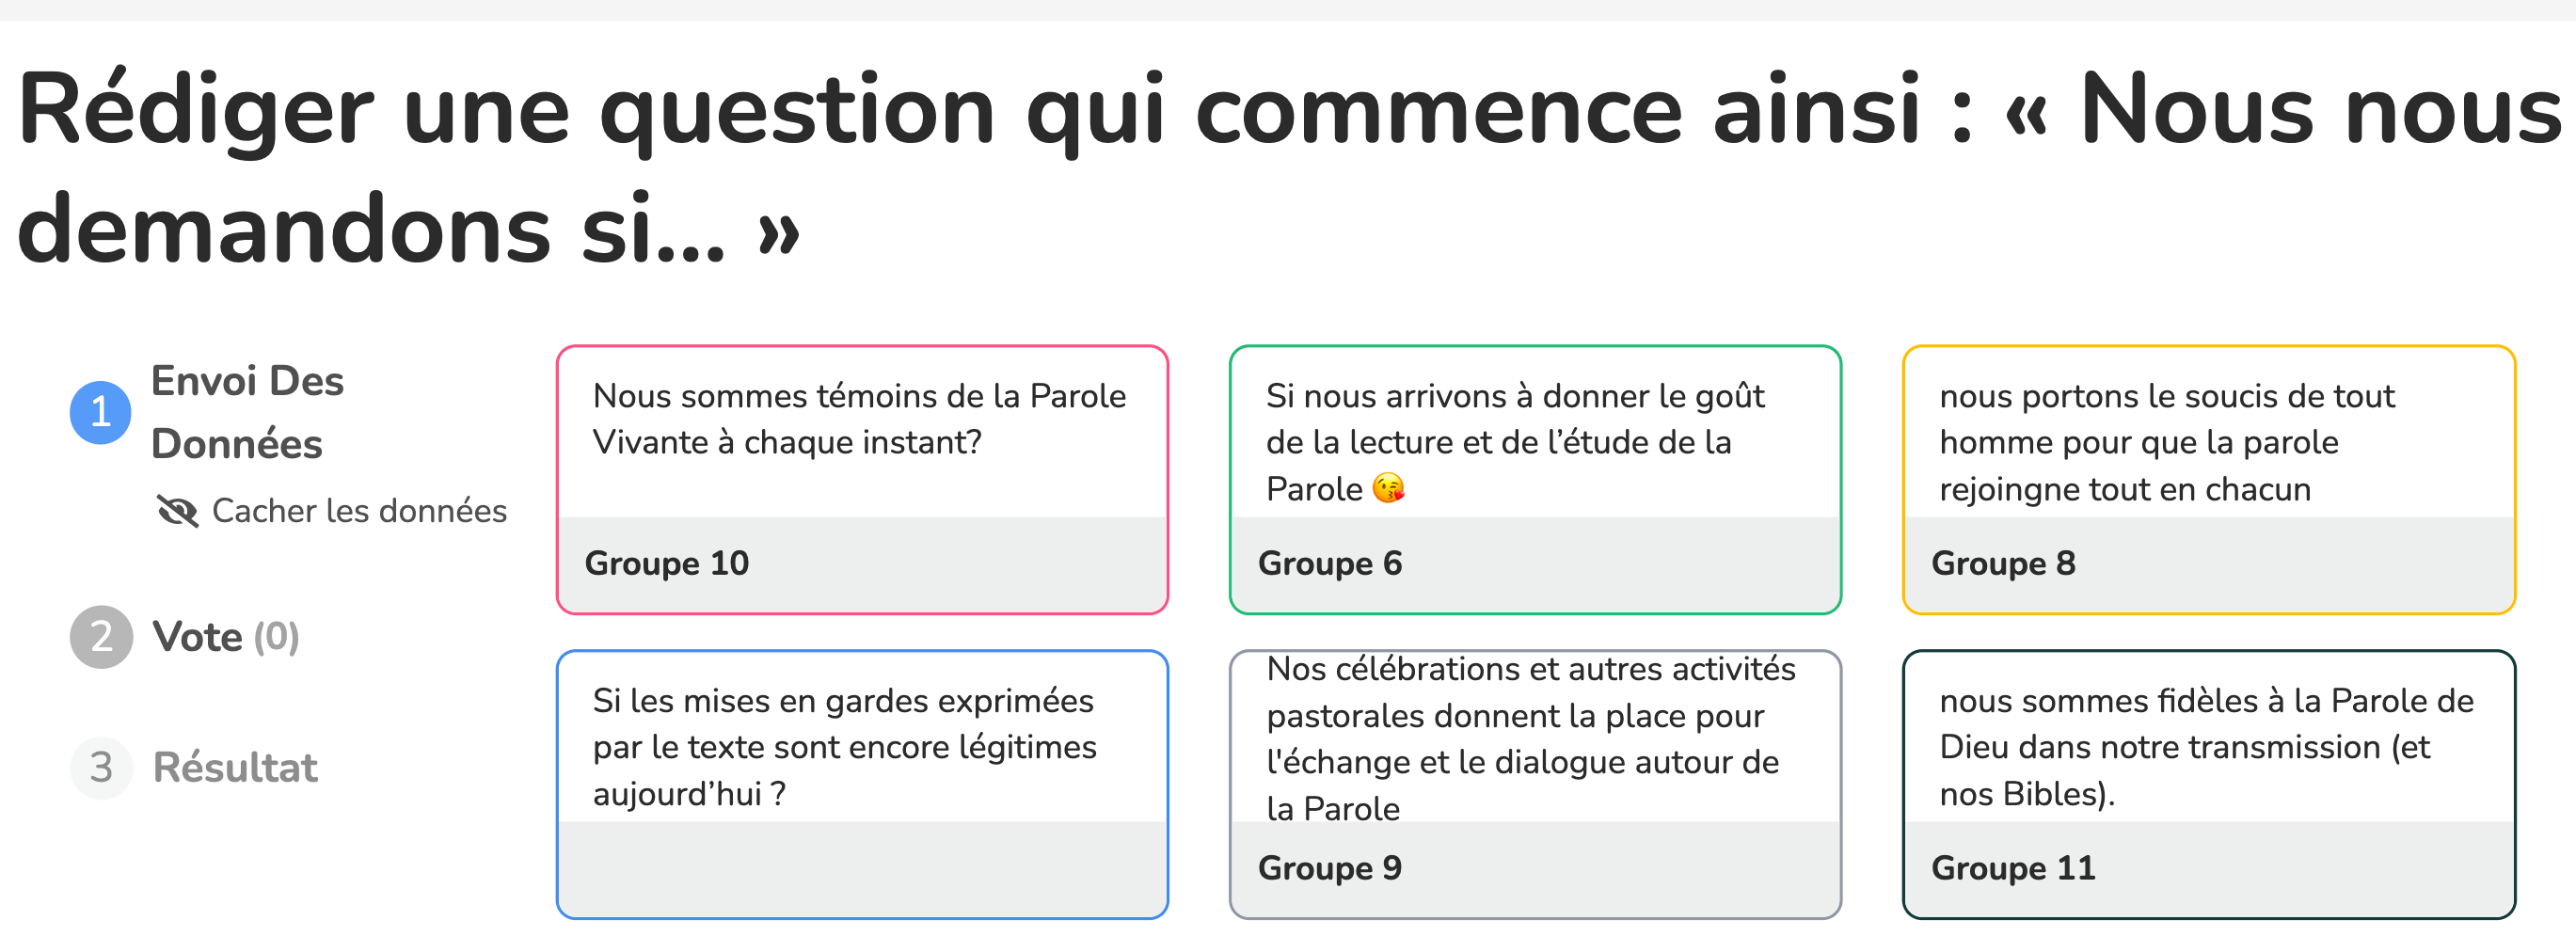Select Cacher les données link
The height and width of the screenshot is (952, 2576).
358,511
